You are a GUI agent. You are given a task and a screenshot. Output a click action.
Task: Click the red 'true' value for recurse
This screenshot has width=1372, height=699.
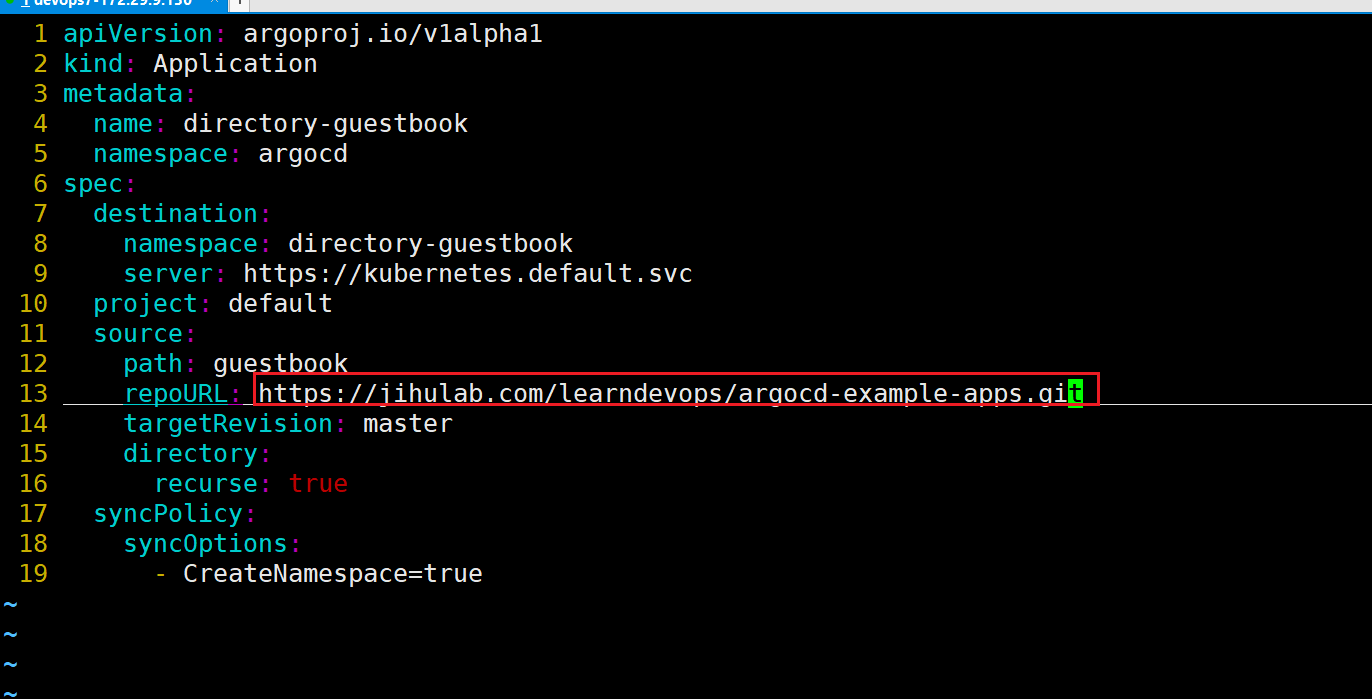coord(318,484)
